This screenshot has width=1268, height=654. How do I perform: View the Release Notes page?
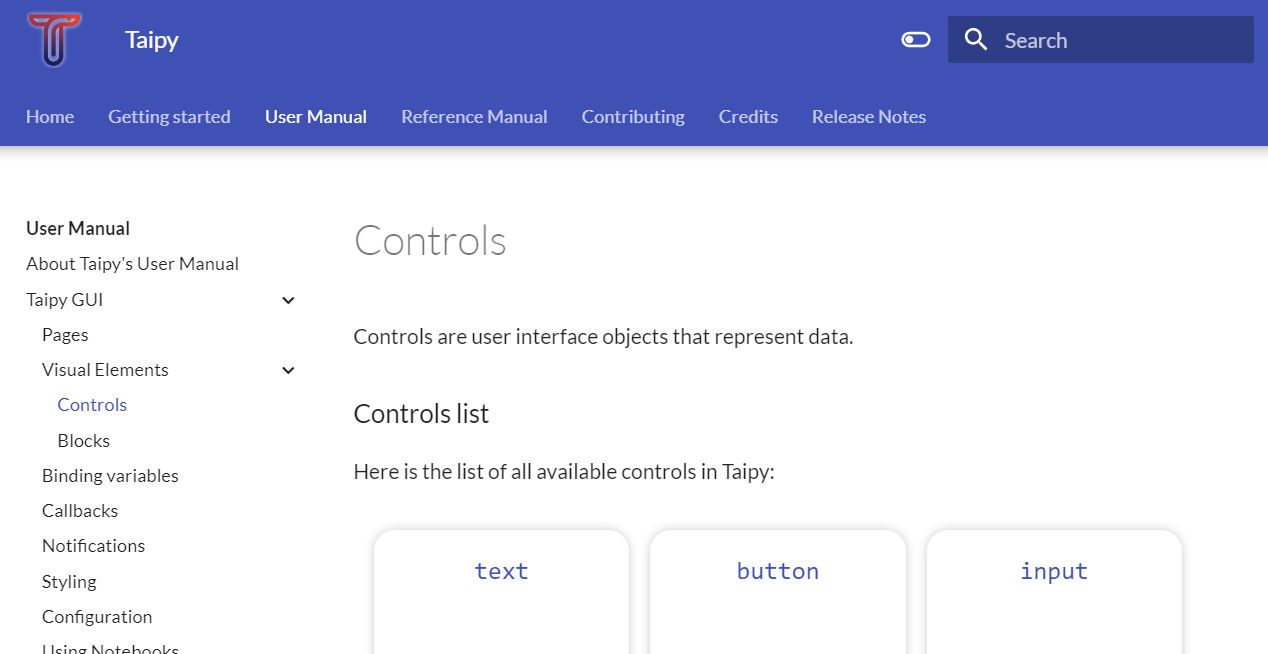pos(868,116)
